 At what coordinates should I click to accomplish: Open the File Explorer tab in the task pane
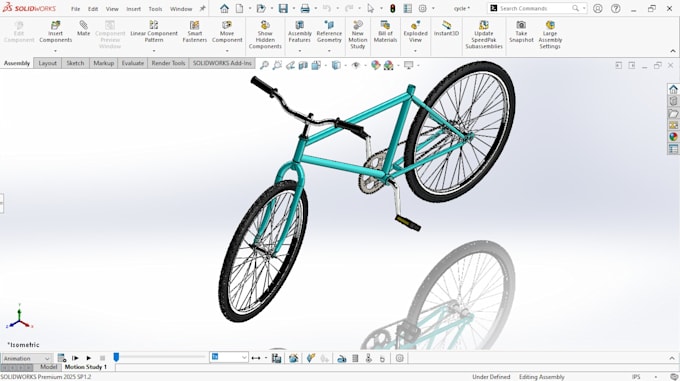tap(673, 113)
